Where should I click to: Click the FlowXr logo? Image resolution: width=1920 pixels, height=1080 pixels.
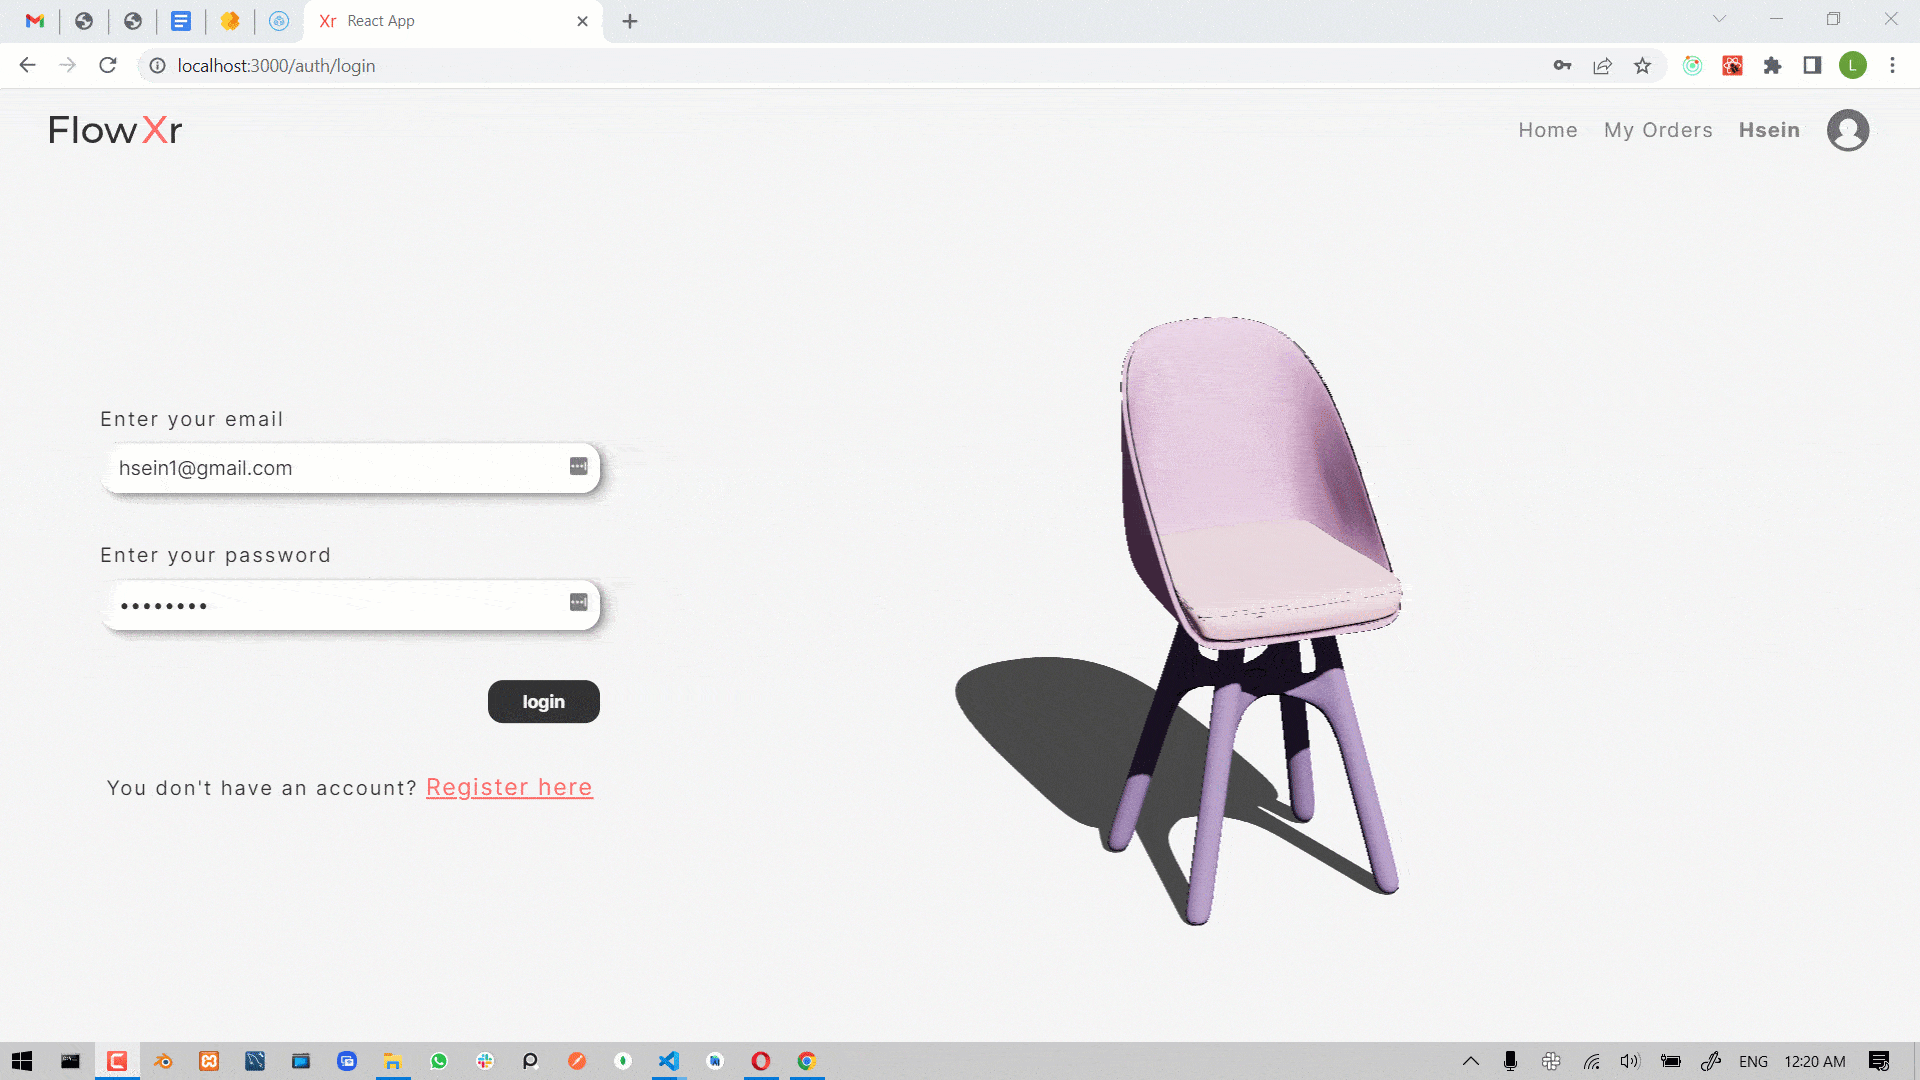coord(115,130)
